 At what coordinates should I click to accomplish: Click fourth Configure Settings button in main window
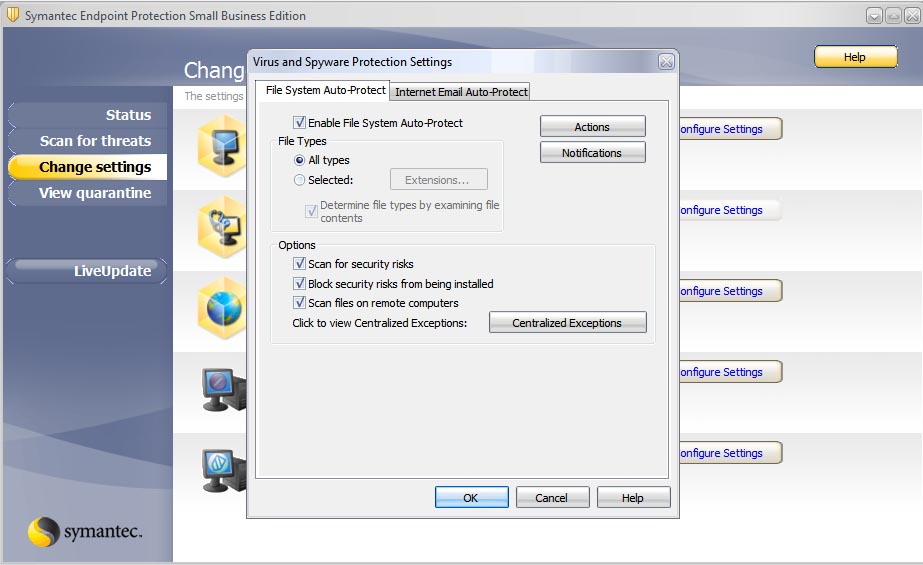pyautogui.click(x=730, y=372)
